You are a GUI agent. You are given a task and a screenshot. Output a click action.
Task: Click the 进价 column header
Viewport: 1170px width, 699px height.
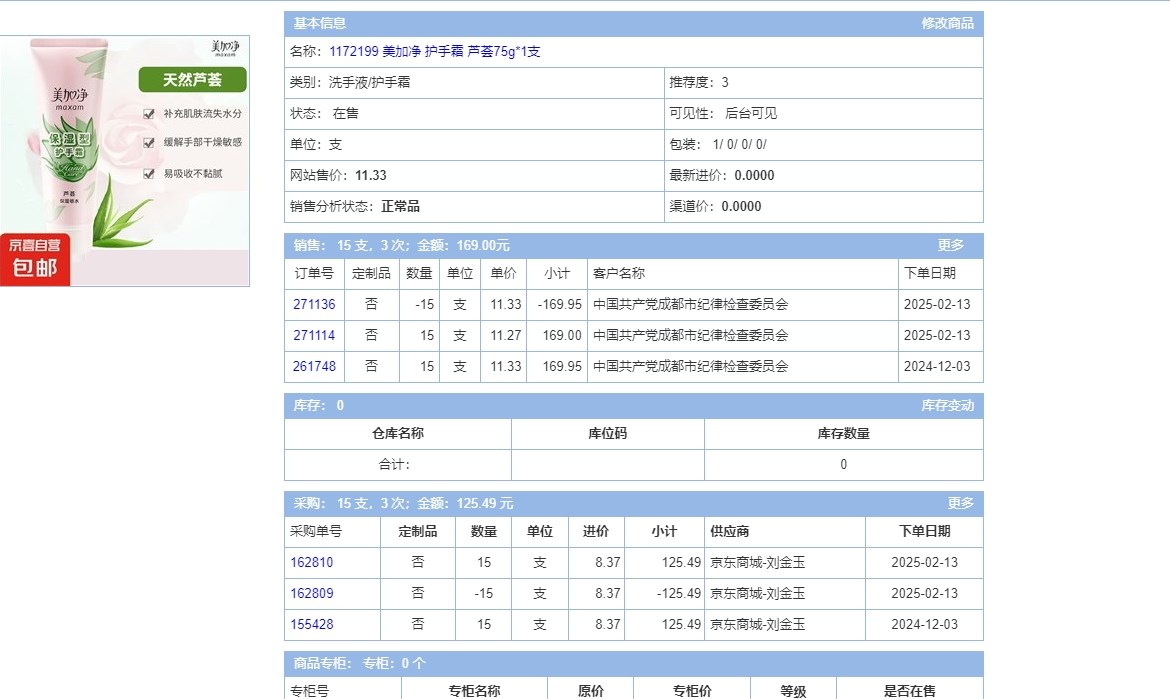595,532
